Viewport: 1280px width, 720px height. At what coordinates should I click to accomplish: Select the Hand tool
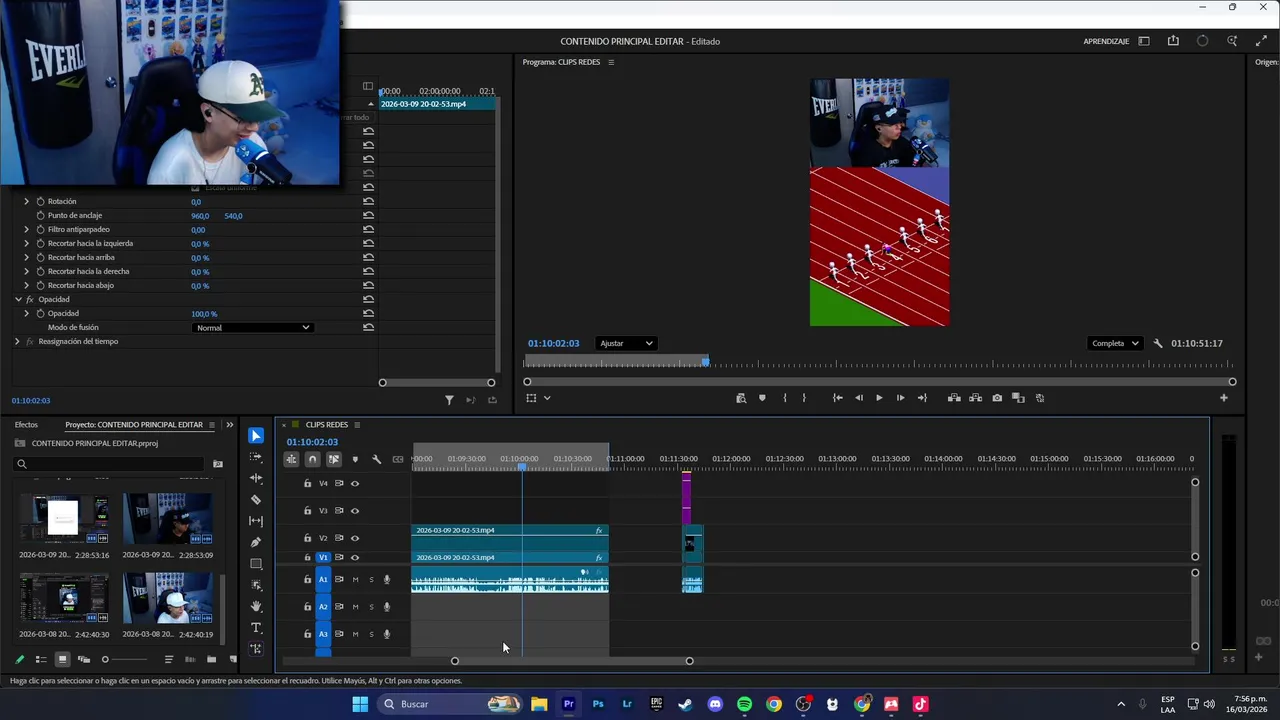pos(256,606)
